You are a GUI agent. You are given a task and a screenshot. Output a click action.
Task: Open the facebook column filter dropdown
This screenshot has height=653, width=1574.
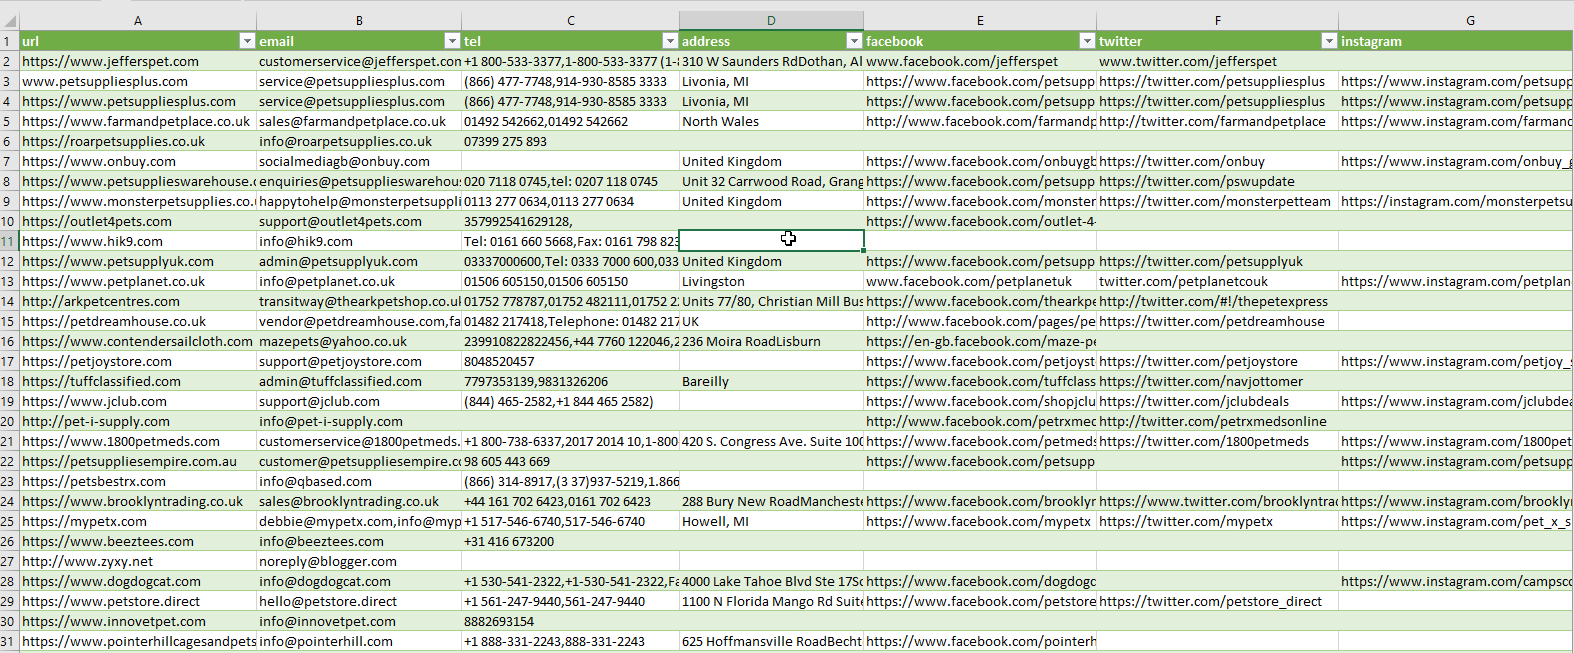coord(1087,41)
